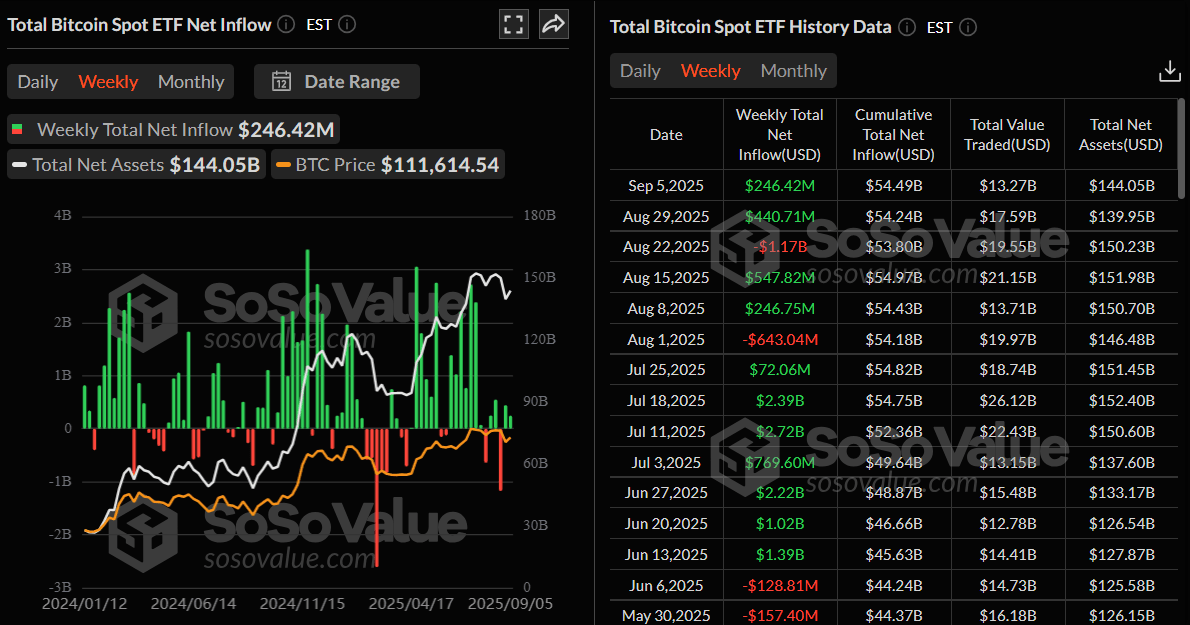Click info icon beside Net Inflow title
Viewport: 1190px width, 625px height.
(286, 25)
